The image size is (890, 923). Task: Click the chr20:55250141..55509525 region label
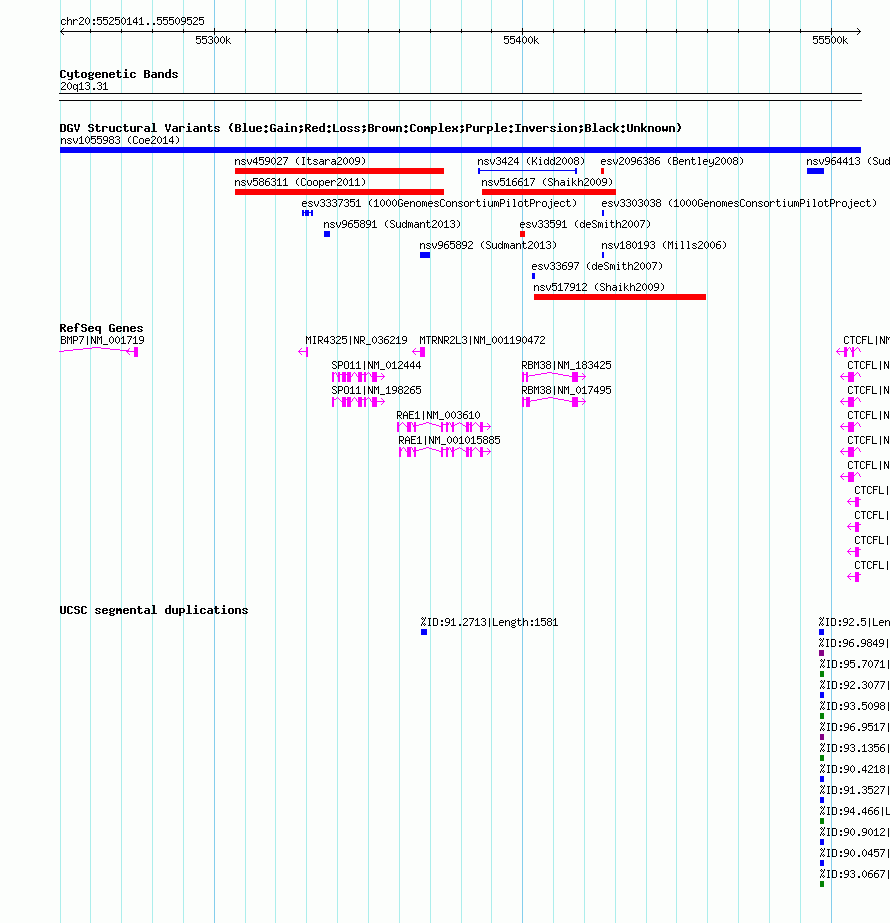(x=132, y=21)
